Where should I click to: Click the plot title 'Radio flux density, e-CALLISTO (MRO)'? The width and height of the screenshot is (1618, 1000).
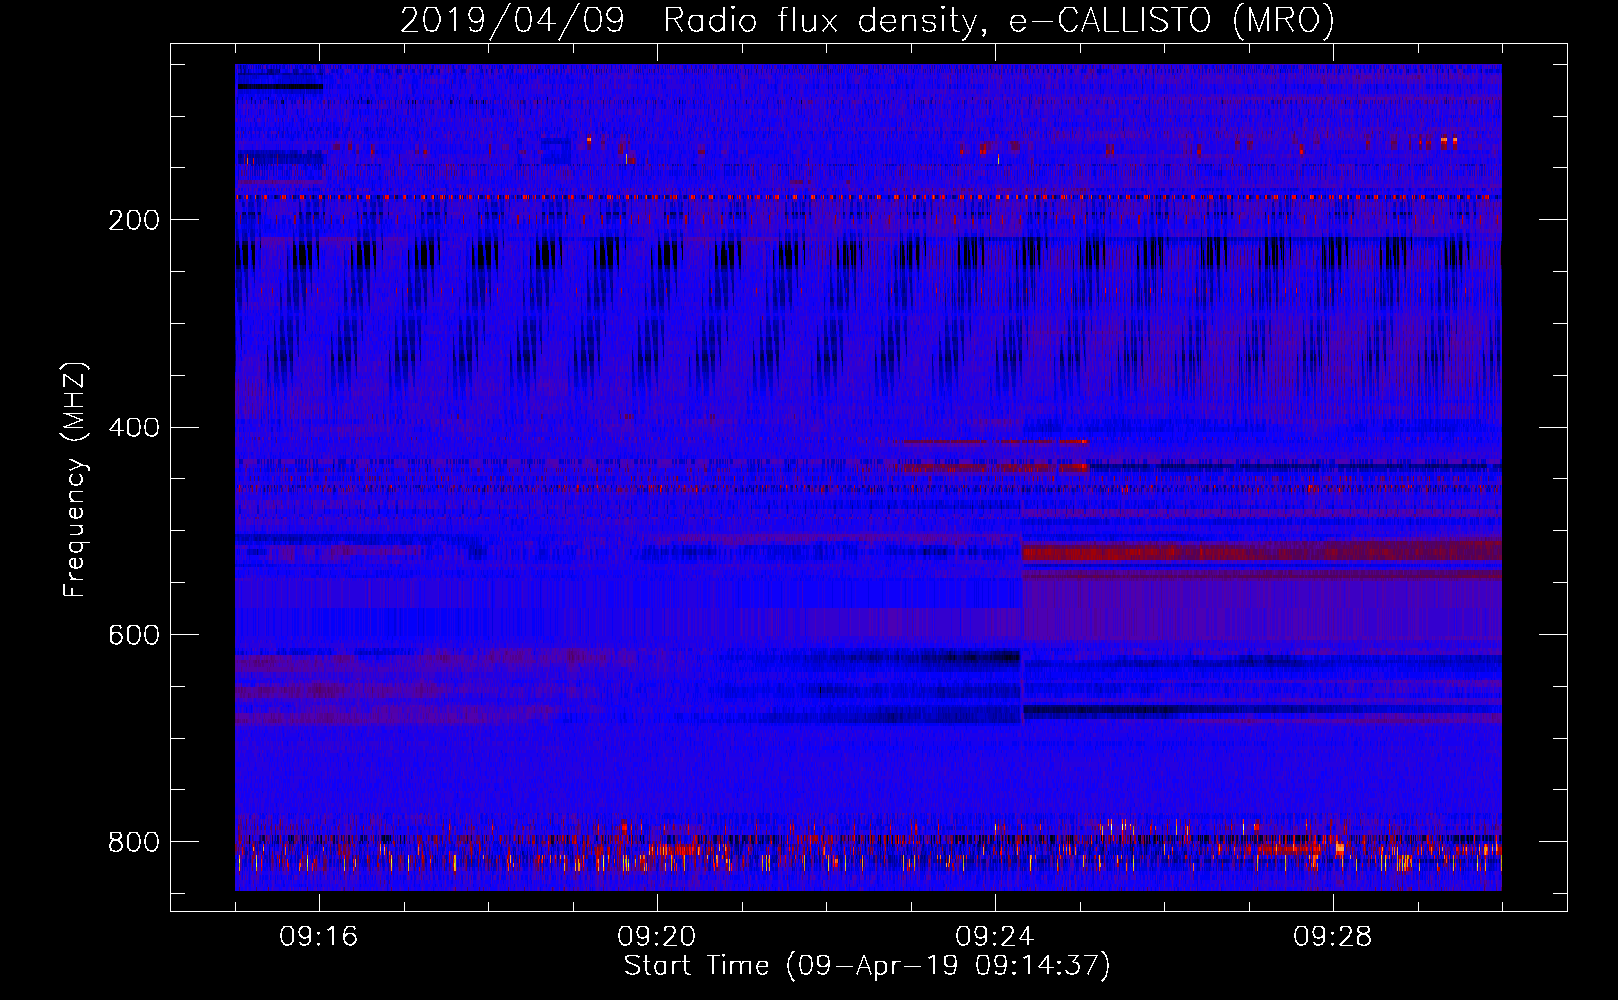[x=999, y=20]
